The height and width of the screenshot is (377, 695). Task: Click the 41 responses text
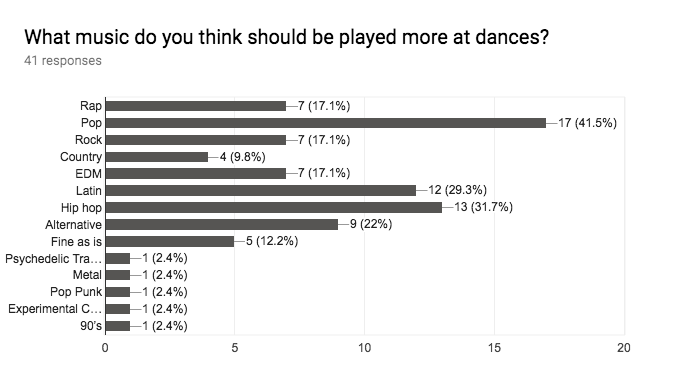pyautogui.click(x=63, y=61)
